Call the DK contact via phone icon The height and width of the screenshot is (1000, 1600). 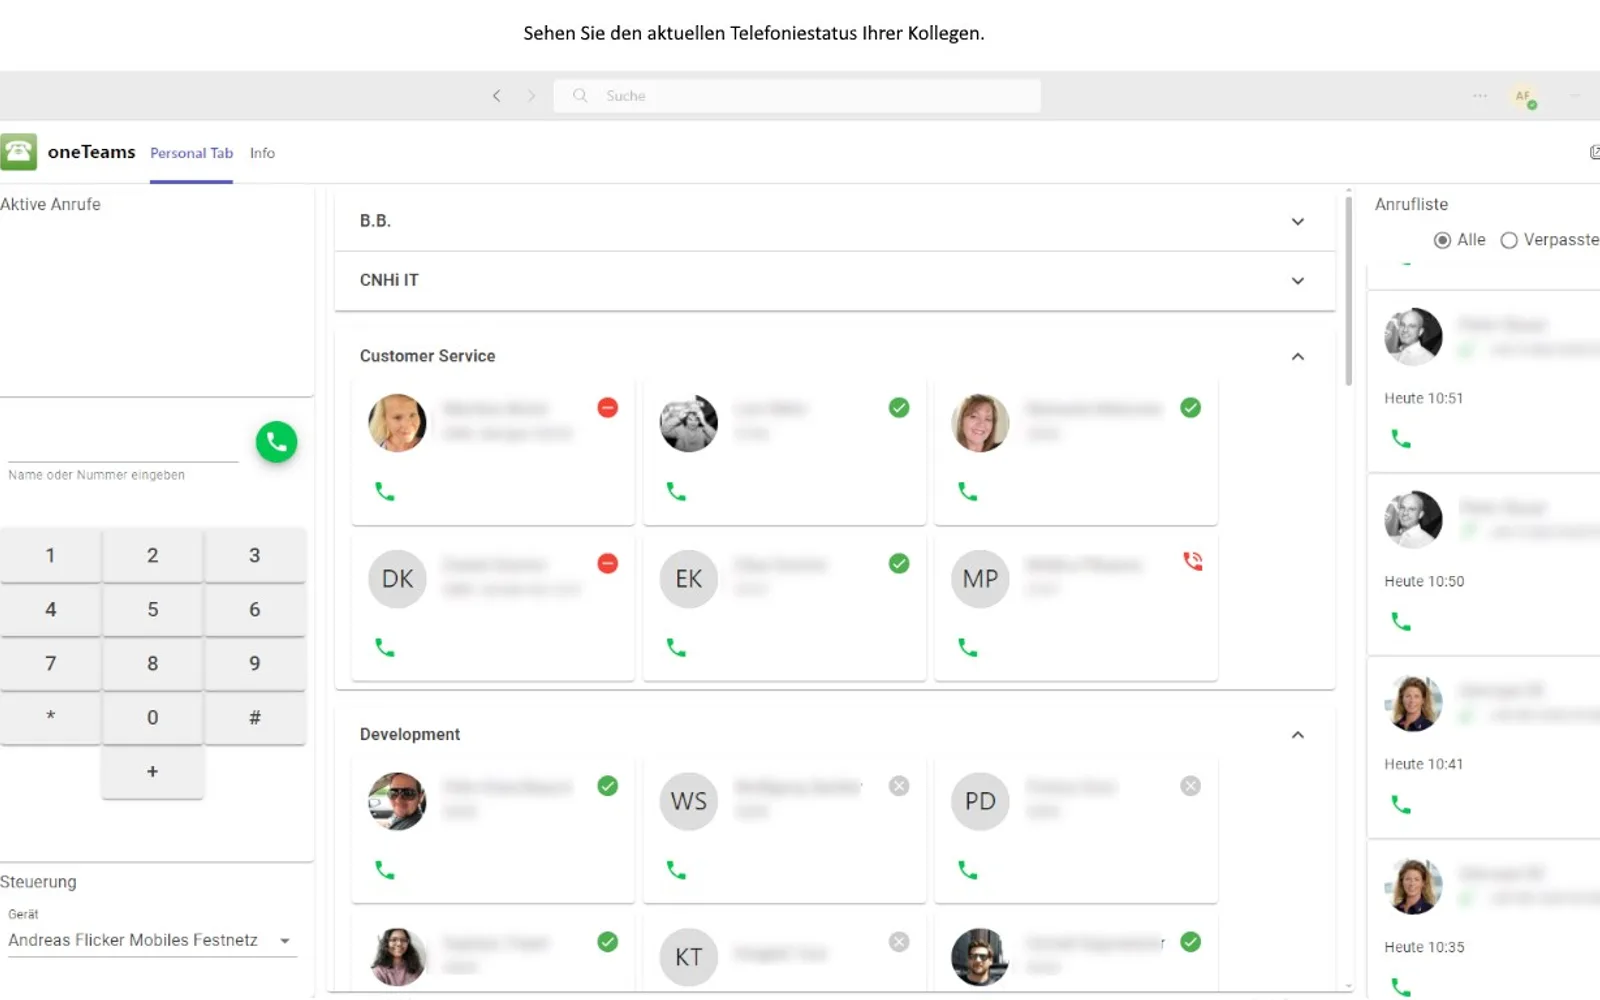(x=385, y=648)
